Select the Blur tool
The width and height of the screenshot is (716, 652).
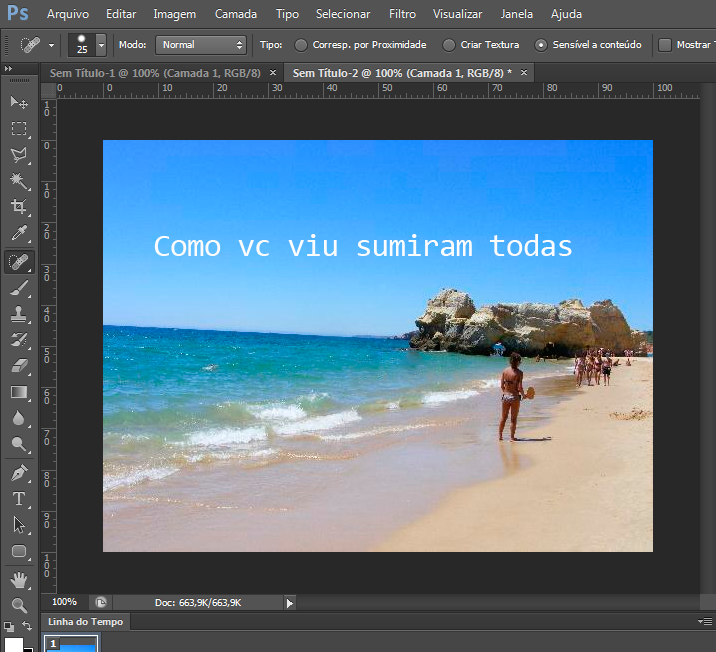19,418
